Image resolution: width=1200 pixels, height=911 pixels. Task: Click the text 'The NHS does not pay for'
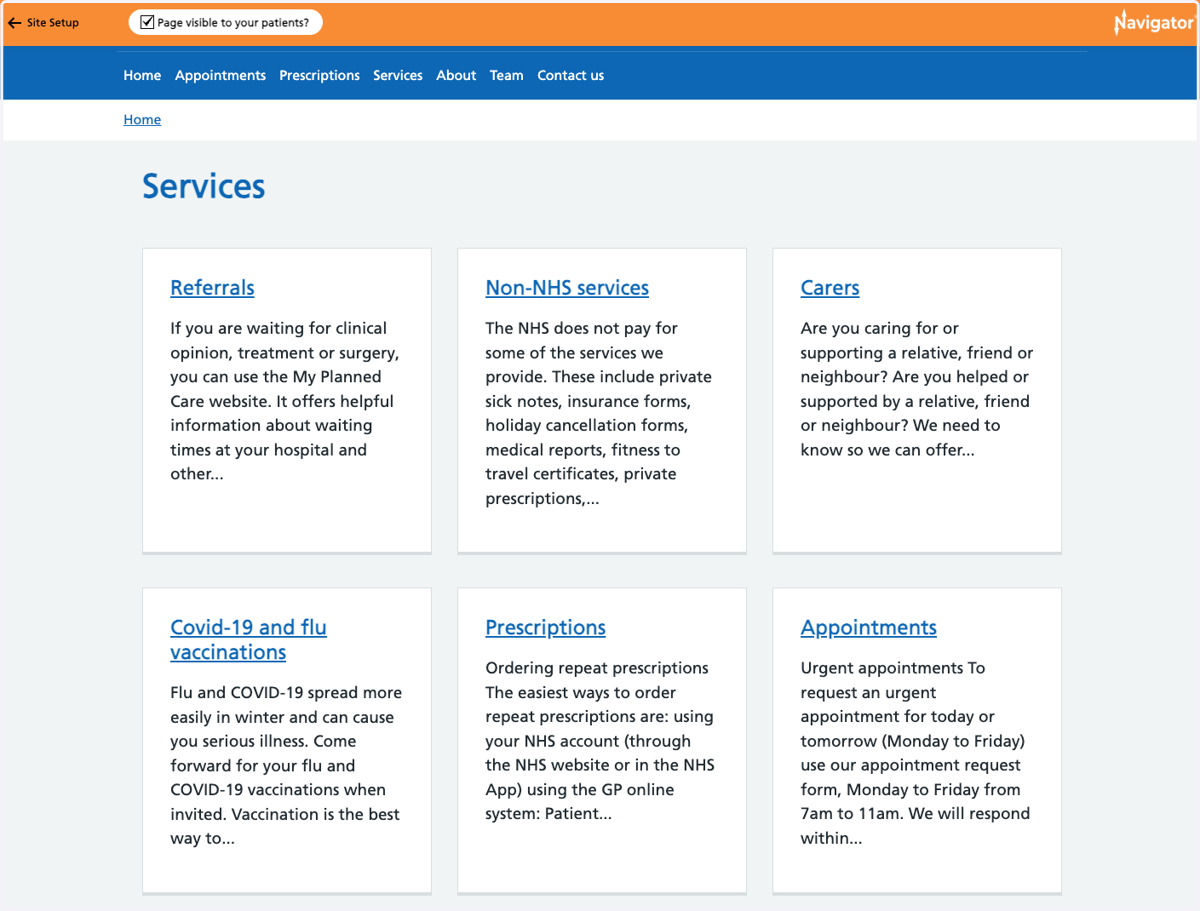(x=581, y=328)
